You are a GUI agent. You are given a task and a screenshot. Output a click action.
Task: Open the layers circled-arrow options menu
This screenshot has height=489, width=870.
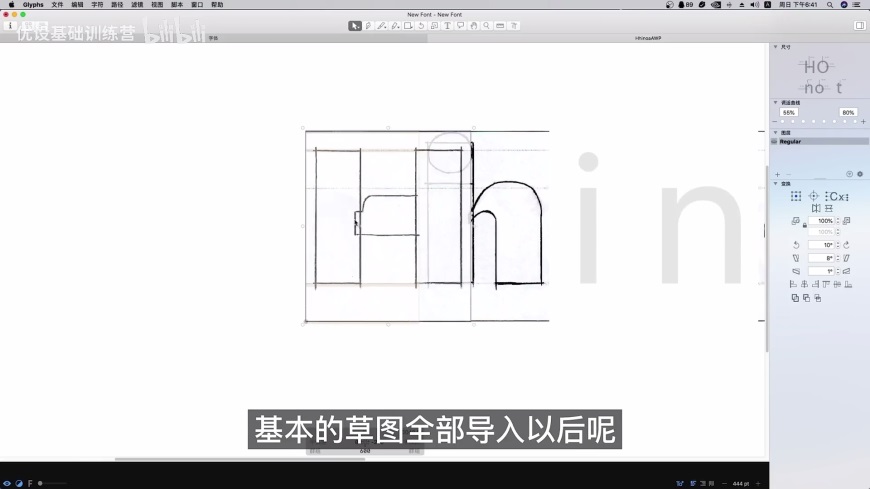849,174
